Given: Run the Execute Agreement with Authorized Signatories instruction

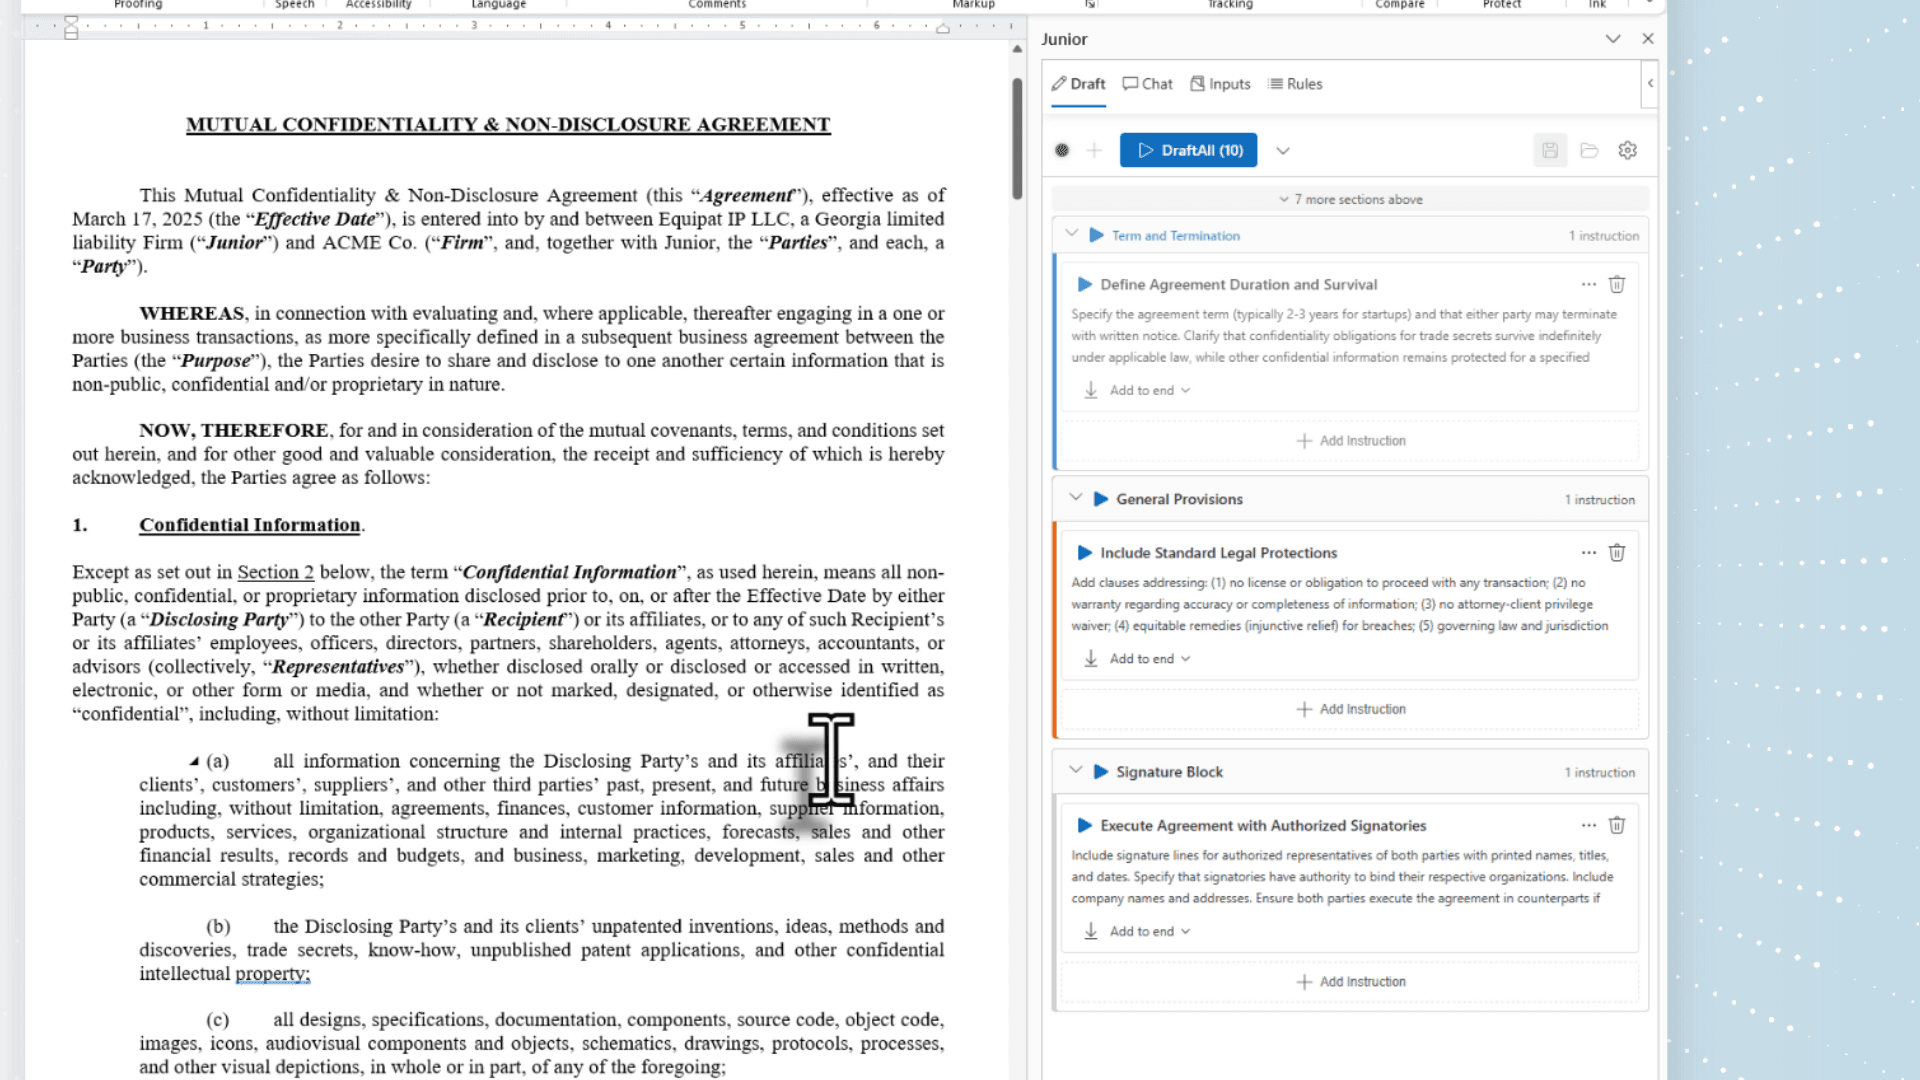Looking at the screenshot, I should [x=1084, y=825].
